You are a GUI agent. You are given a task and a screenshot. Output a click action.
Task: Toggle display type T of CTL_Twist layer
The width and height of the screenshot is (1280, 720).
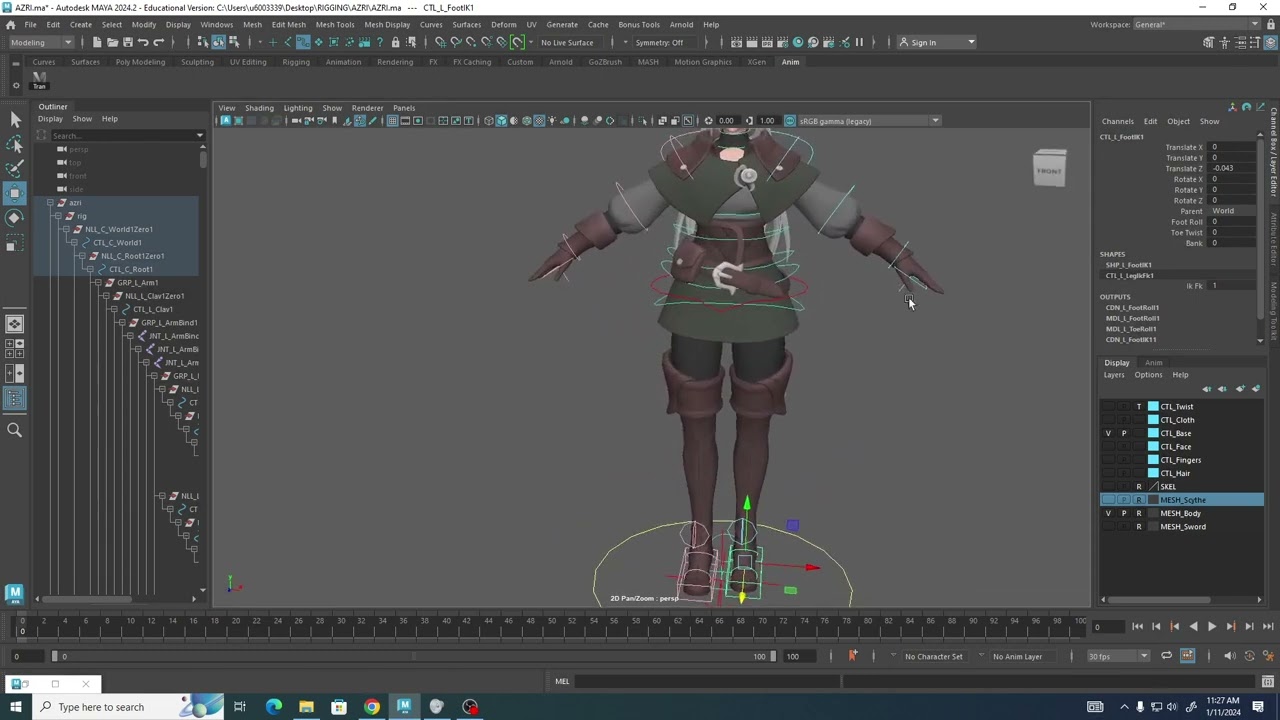[x=1138, y=407]
